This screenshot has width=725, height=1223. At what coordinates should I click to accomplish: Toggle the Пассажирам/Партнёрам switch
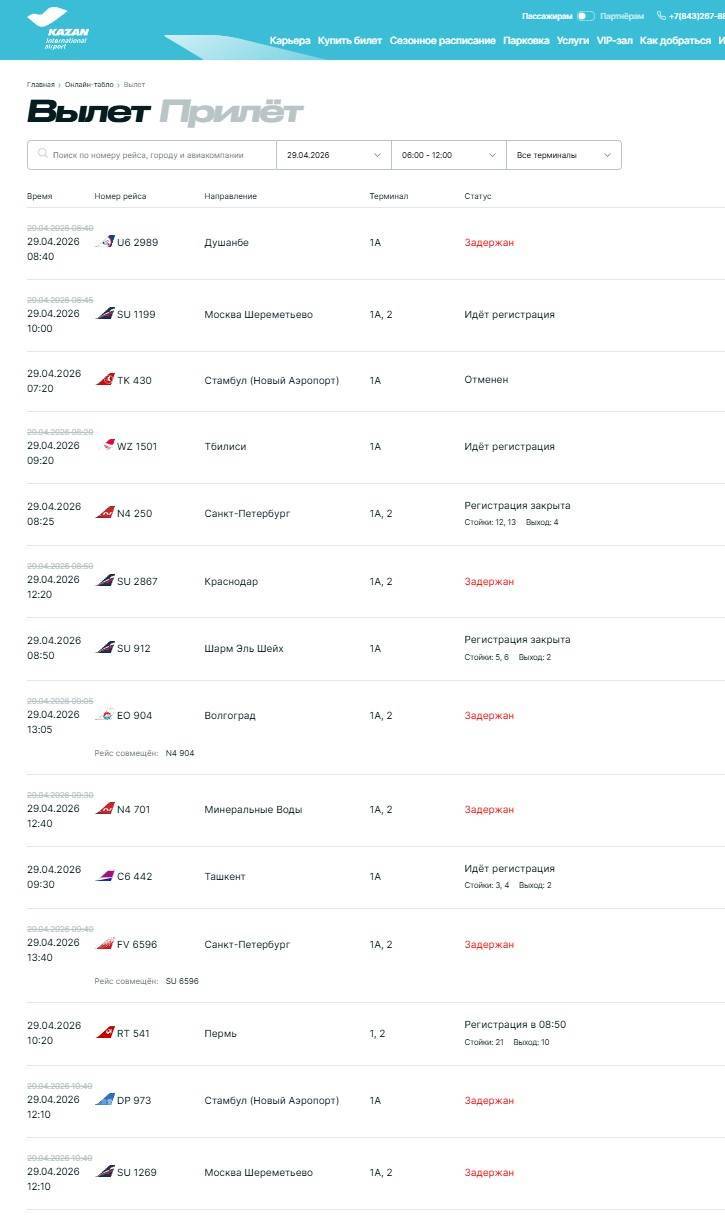[x=585, y=16]
